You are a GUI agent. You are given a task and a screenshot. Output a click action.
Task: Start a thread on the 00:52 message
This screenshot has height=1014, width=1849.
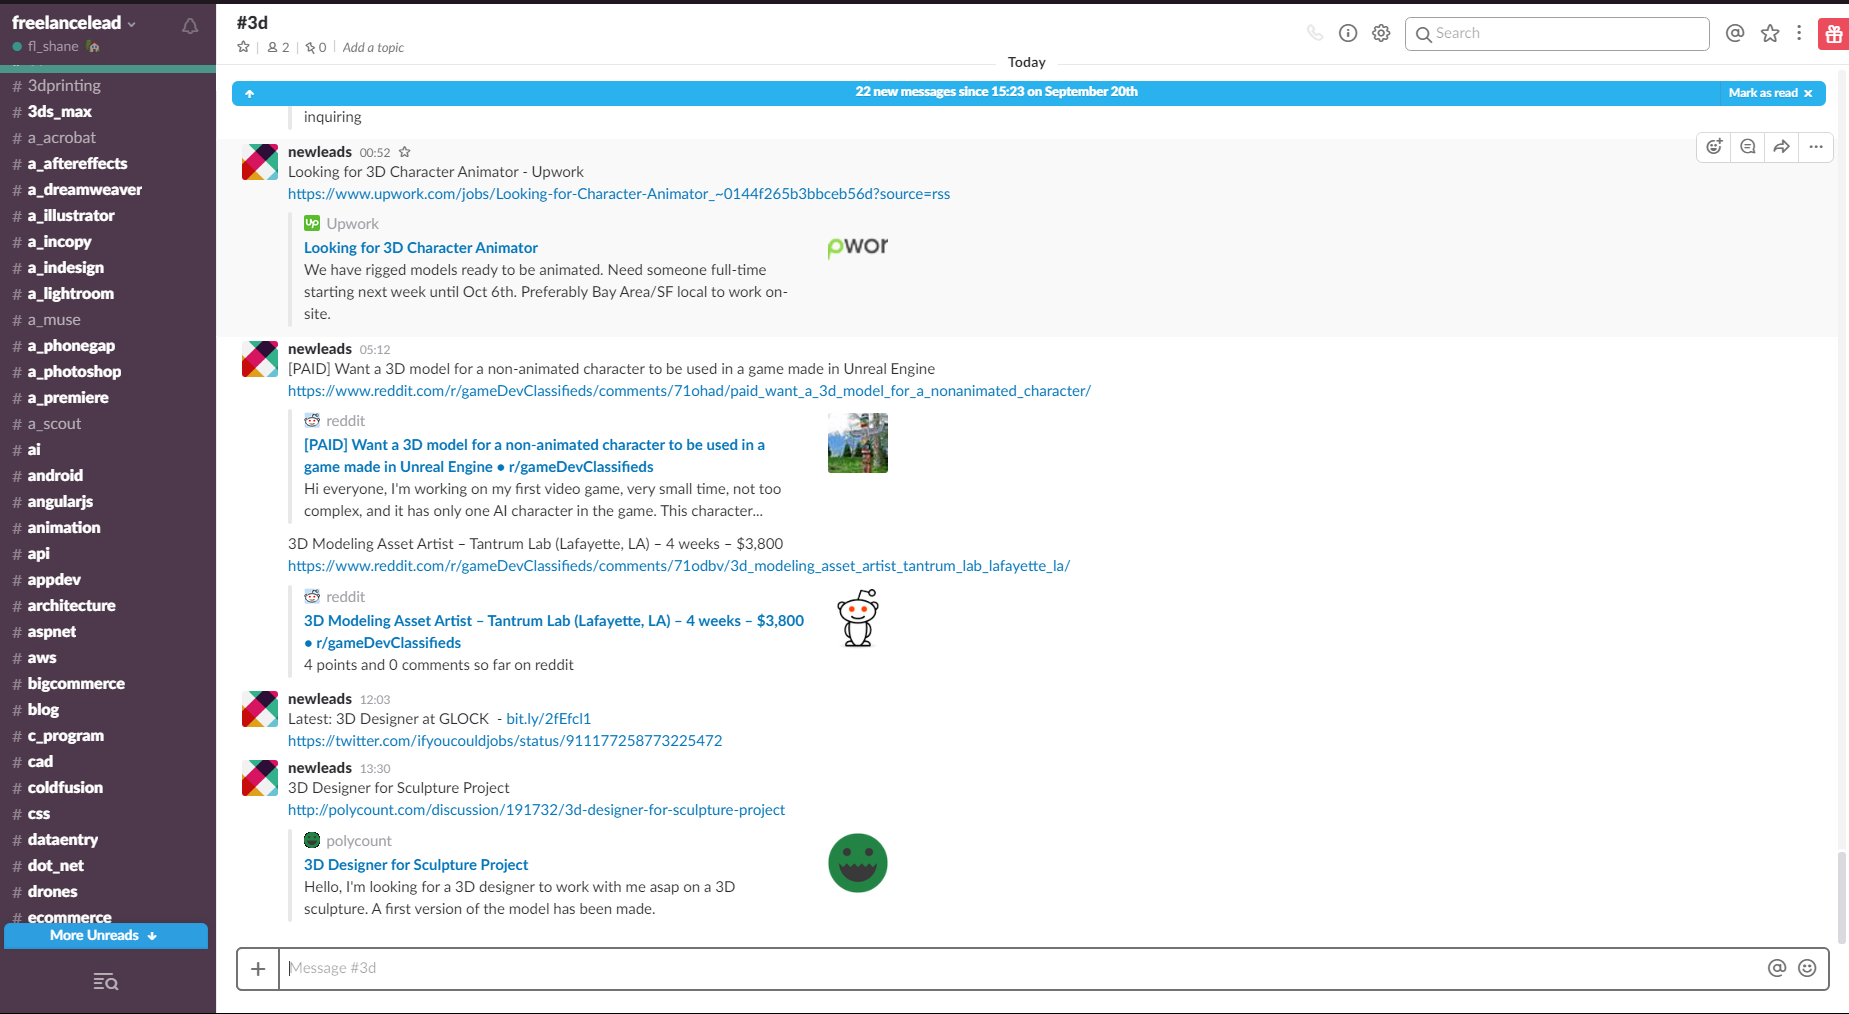click(x=1748, y=147)
